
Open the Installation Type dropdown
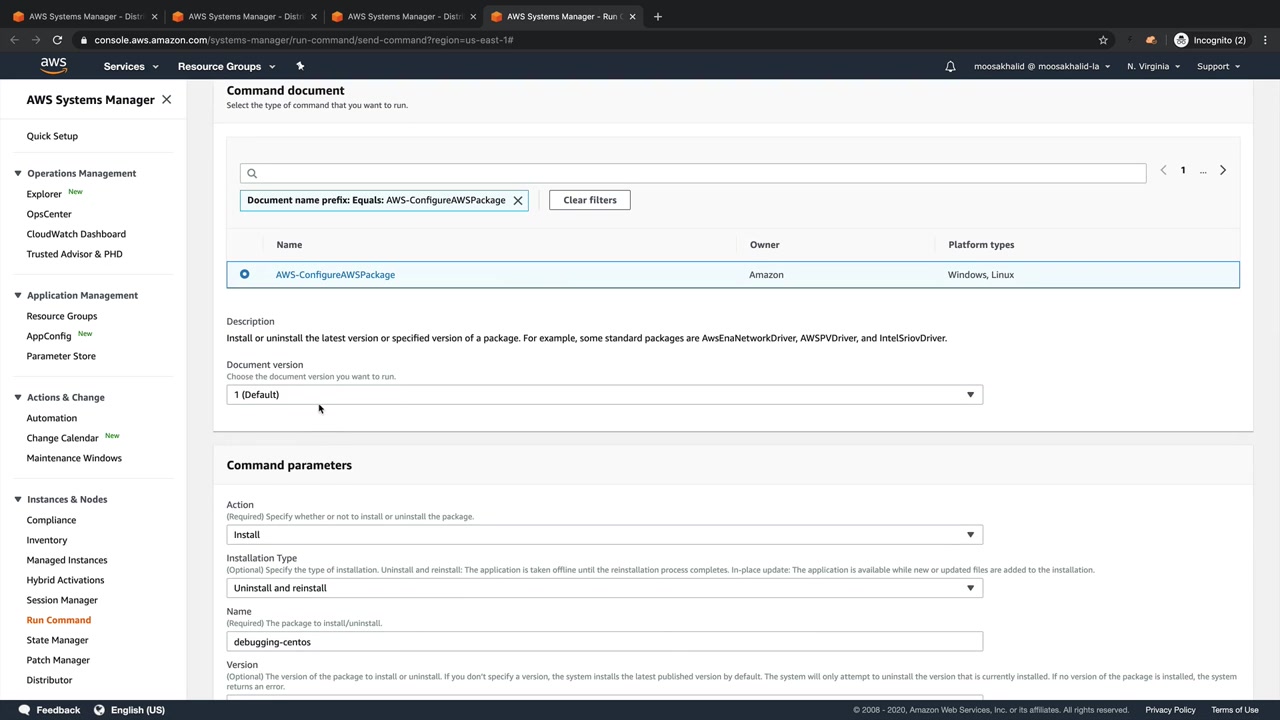(604, 588)
